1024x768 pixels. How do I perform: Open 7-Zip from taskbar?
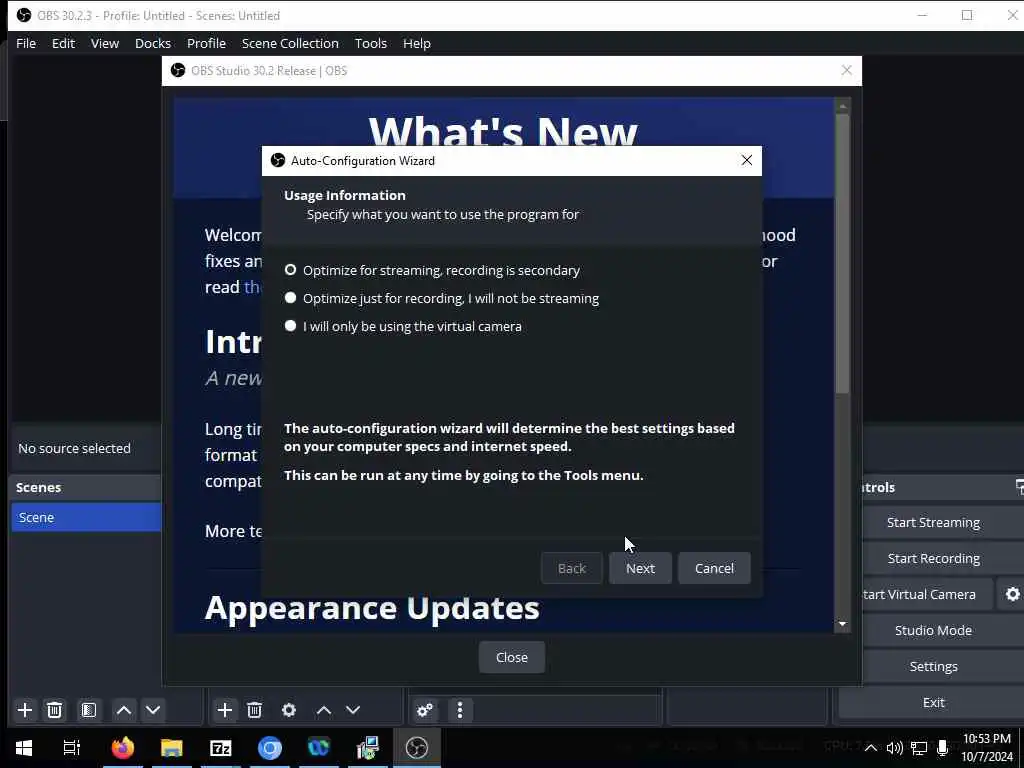[221, 748]
